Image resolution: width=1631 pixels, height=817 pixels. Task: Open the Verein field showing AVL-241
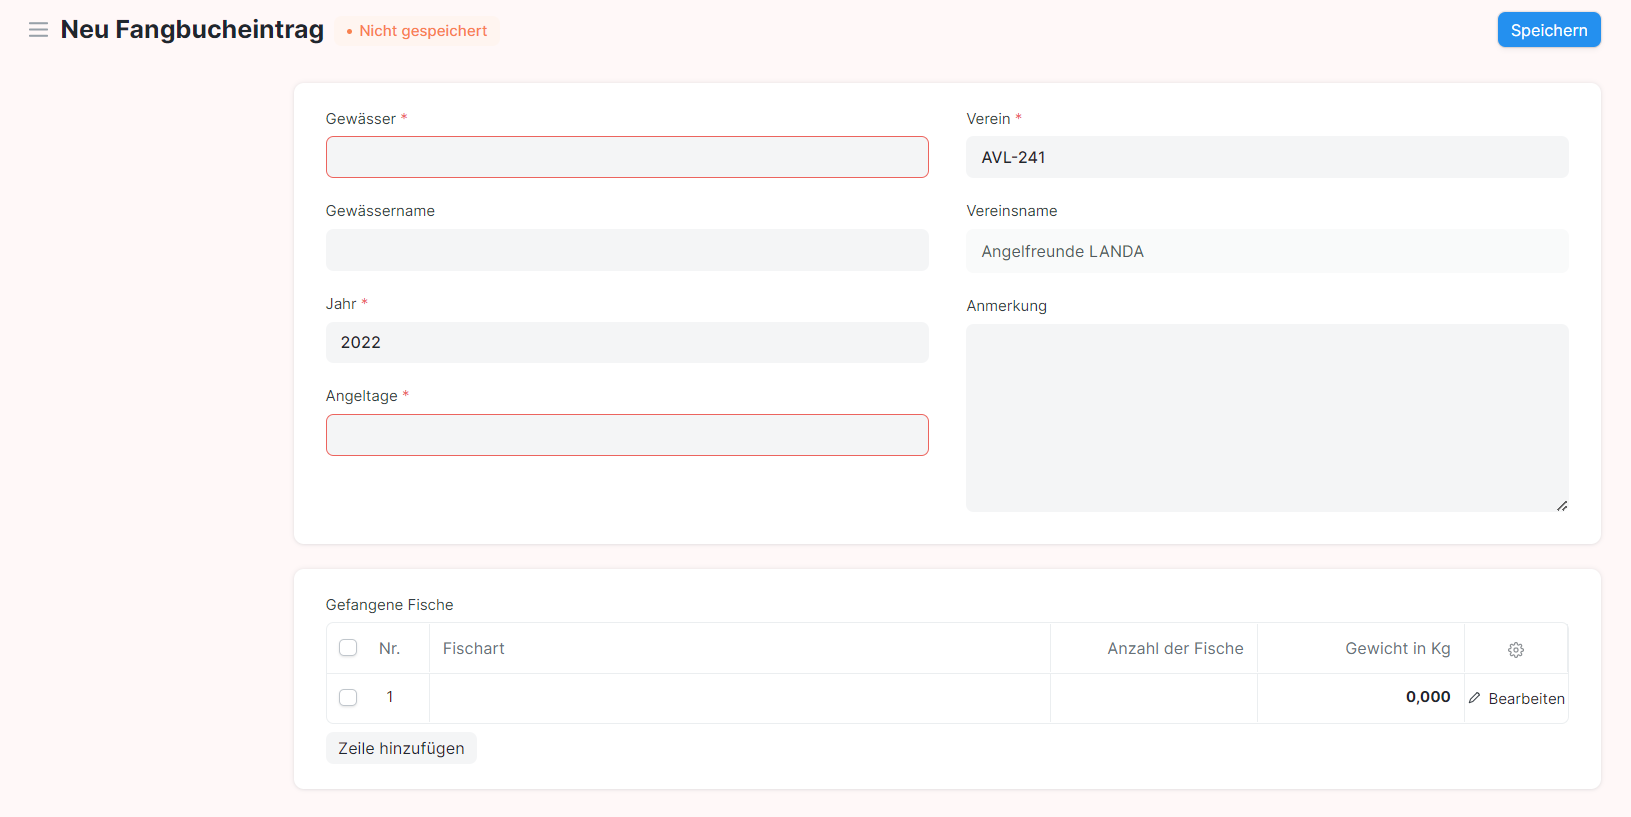(1266, 157)
